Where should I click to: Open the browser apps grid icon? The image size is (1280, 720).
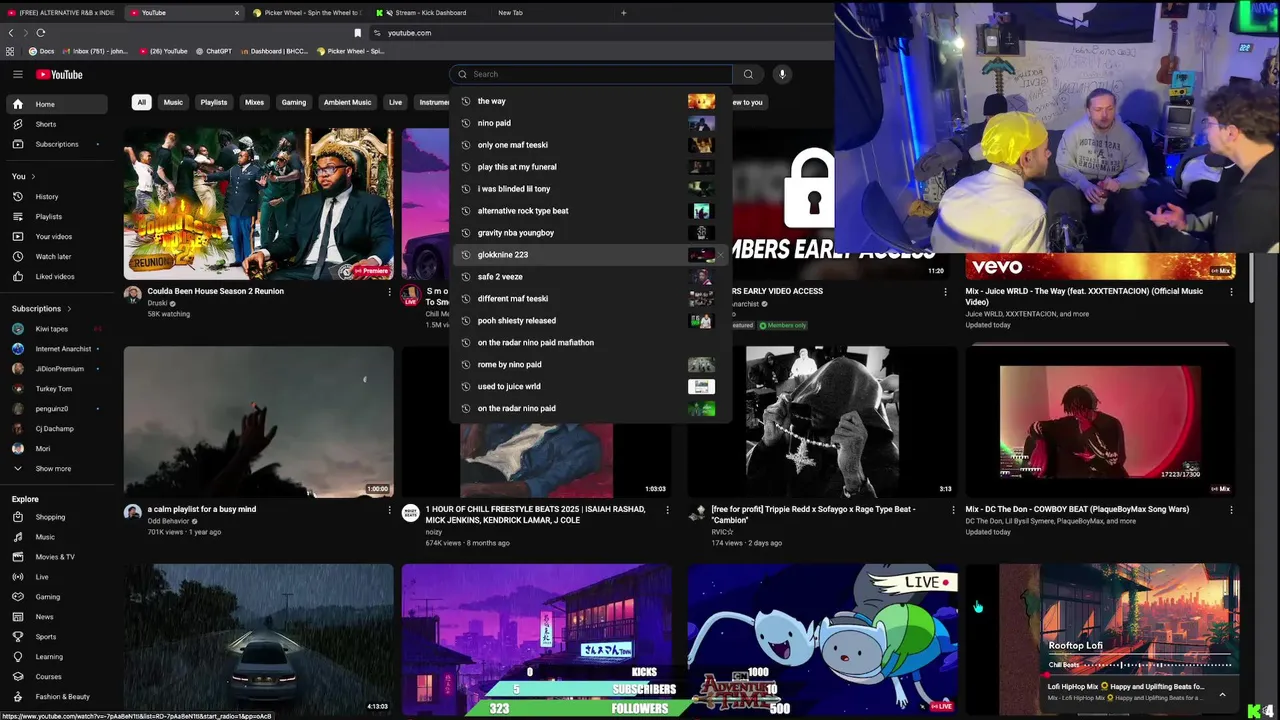point(10,51)
